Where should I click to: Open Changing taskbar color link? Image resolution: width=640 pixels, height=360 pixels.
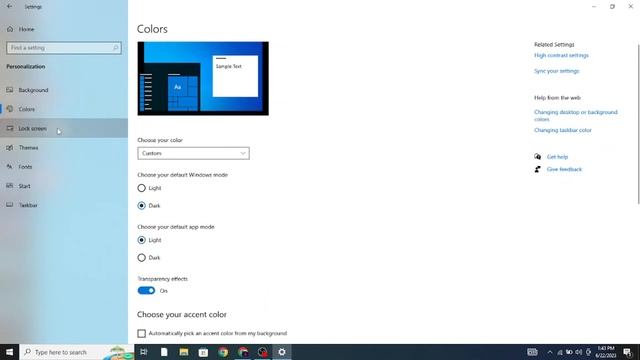(x=562, y=130)
